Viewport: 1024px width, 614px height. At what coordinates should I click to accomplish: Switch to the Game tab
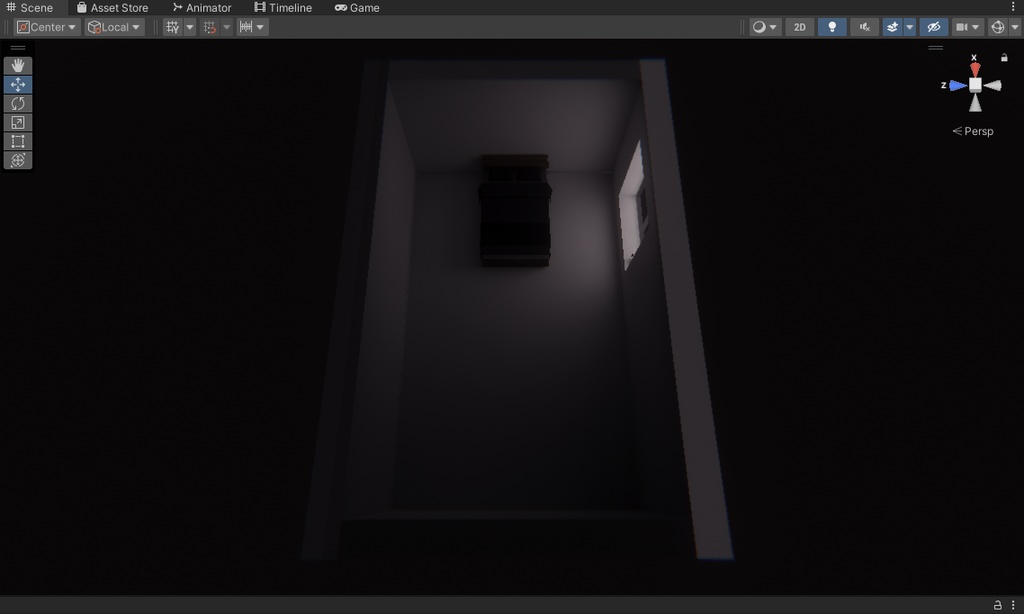click(360, 7)
